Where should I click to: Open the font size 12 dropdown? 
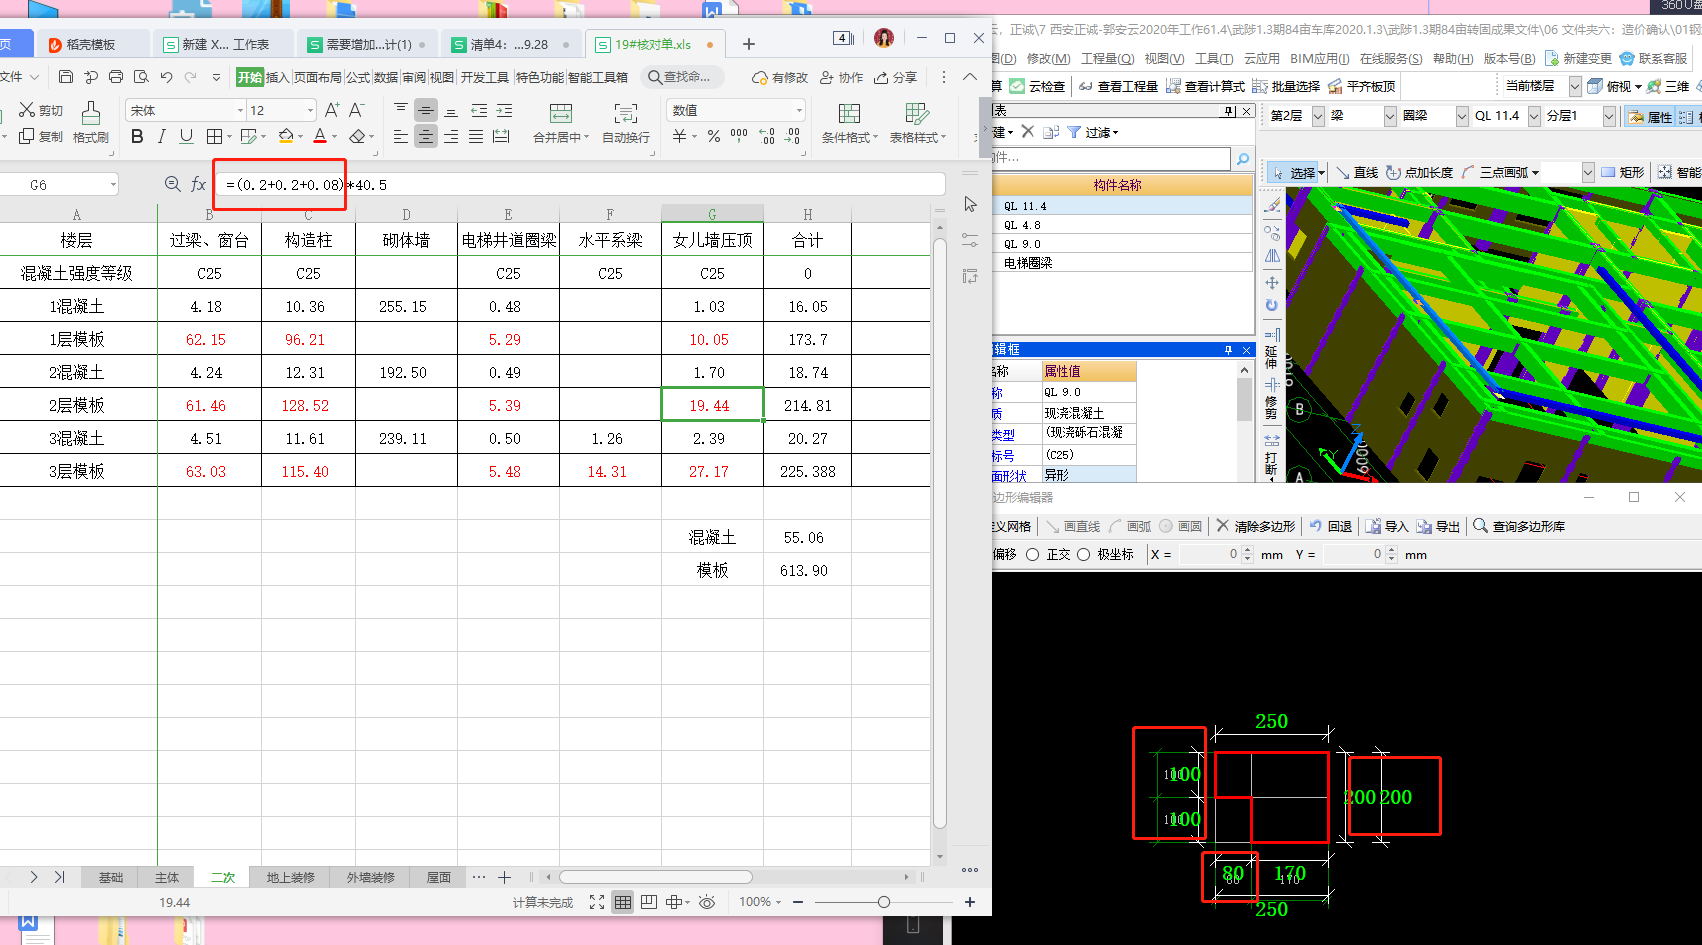coord(310,110)
